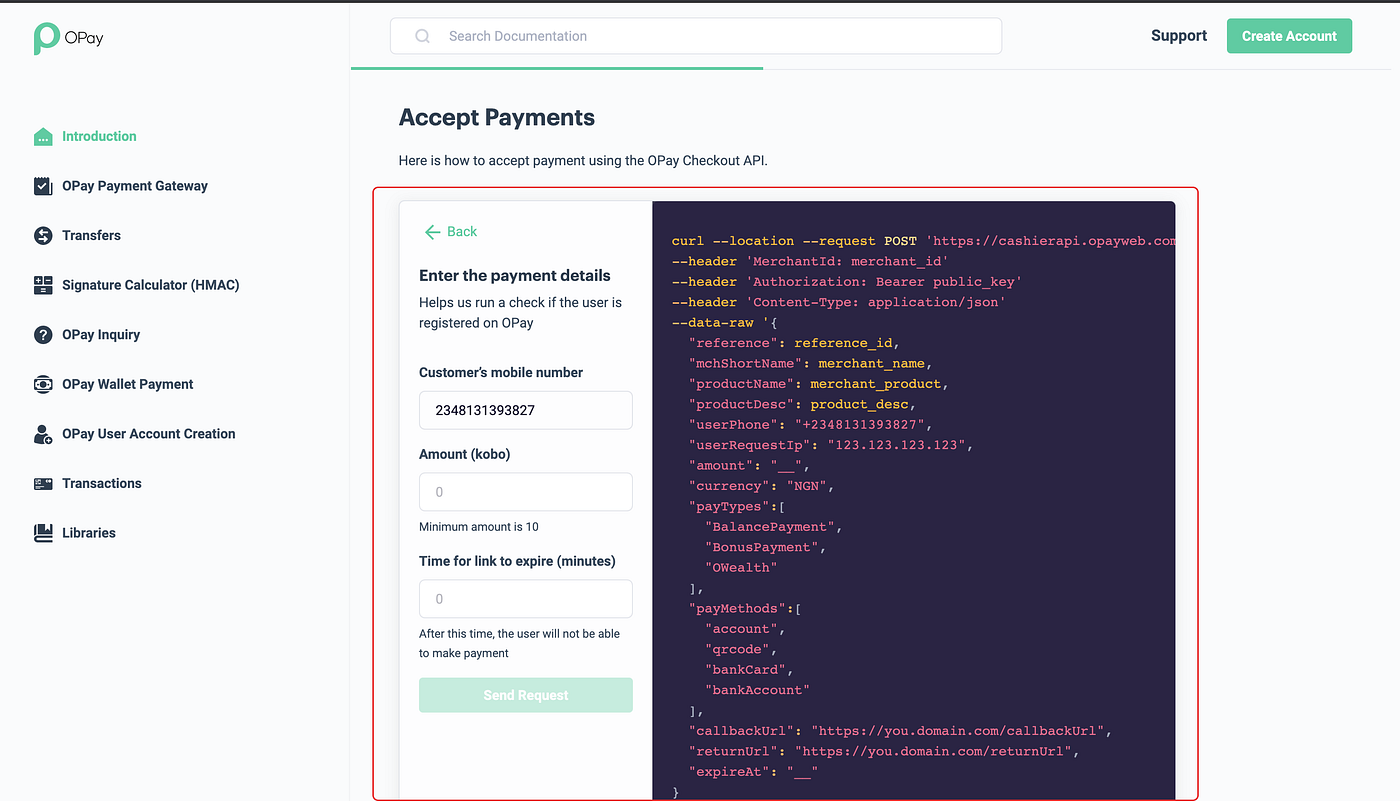Open OPay User Account Creation page
Viewport: 1400px width, 801px height.
[149, 434]
